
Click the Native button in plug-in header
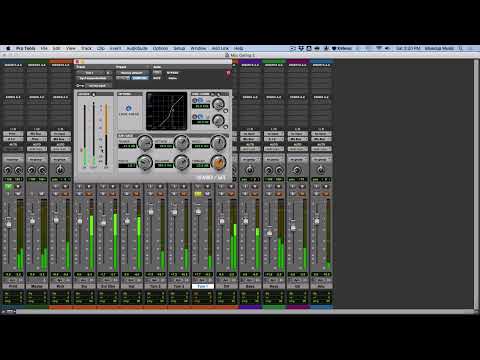173,78
